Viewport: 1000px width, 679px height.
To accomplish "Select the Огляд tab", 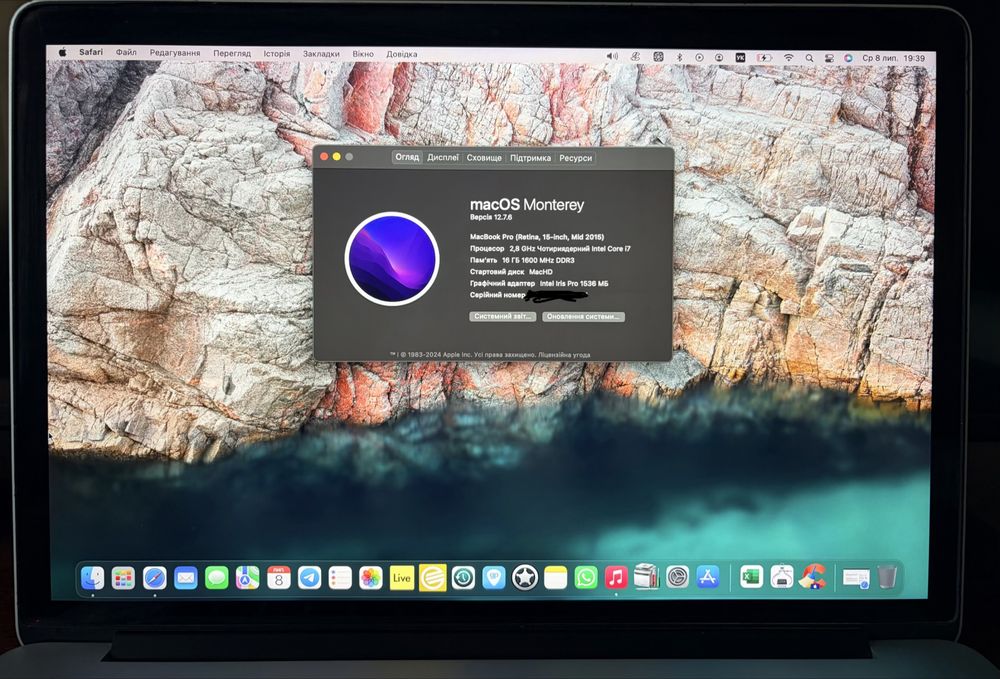I will (x=407, y=157).
